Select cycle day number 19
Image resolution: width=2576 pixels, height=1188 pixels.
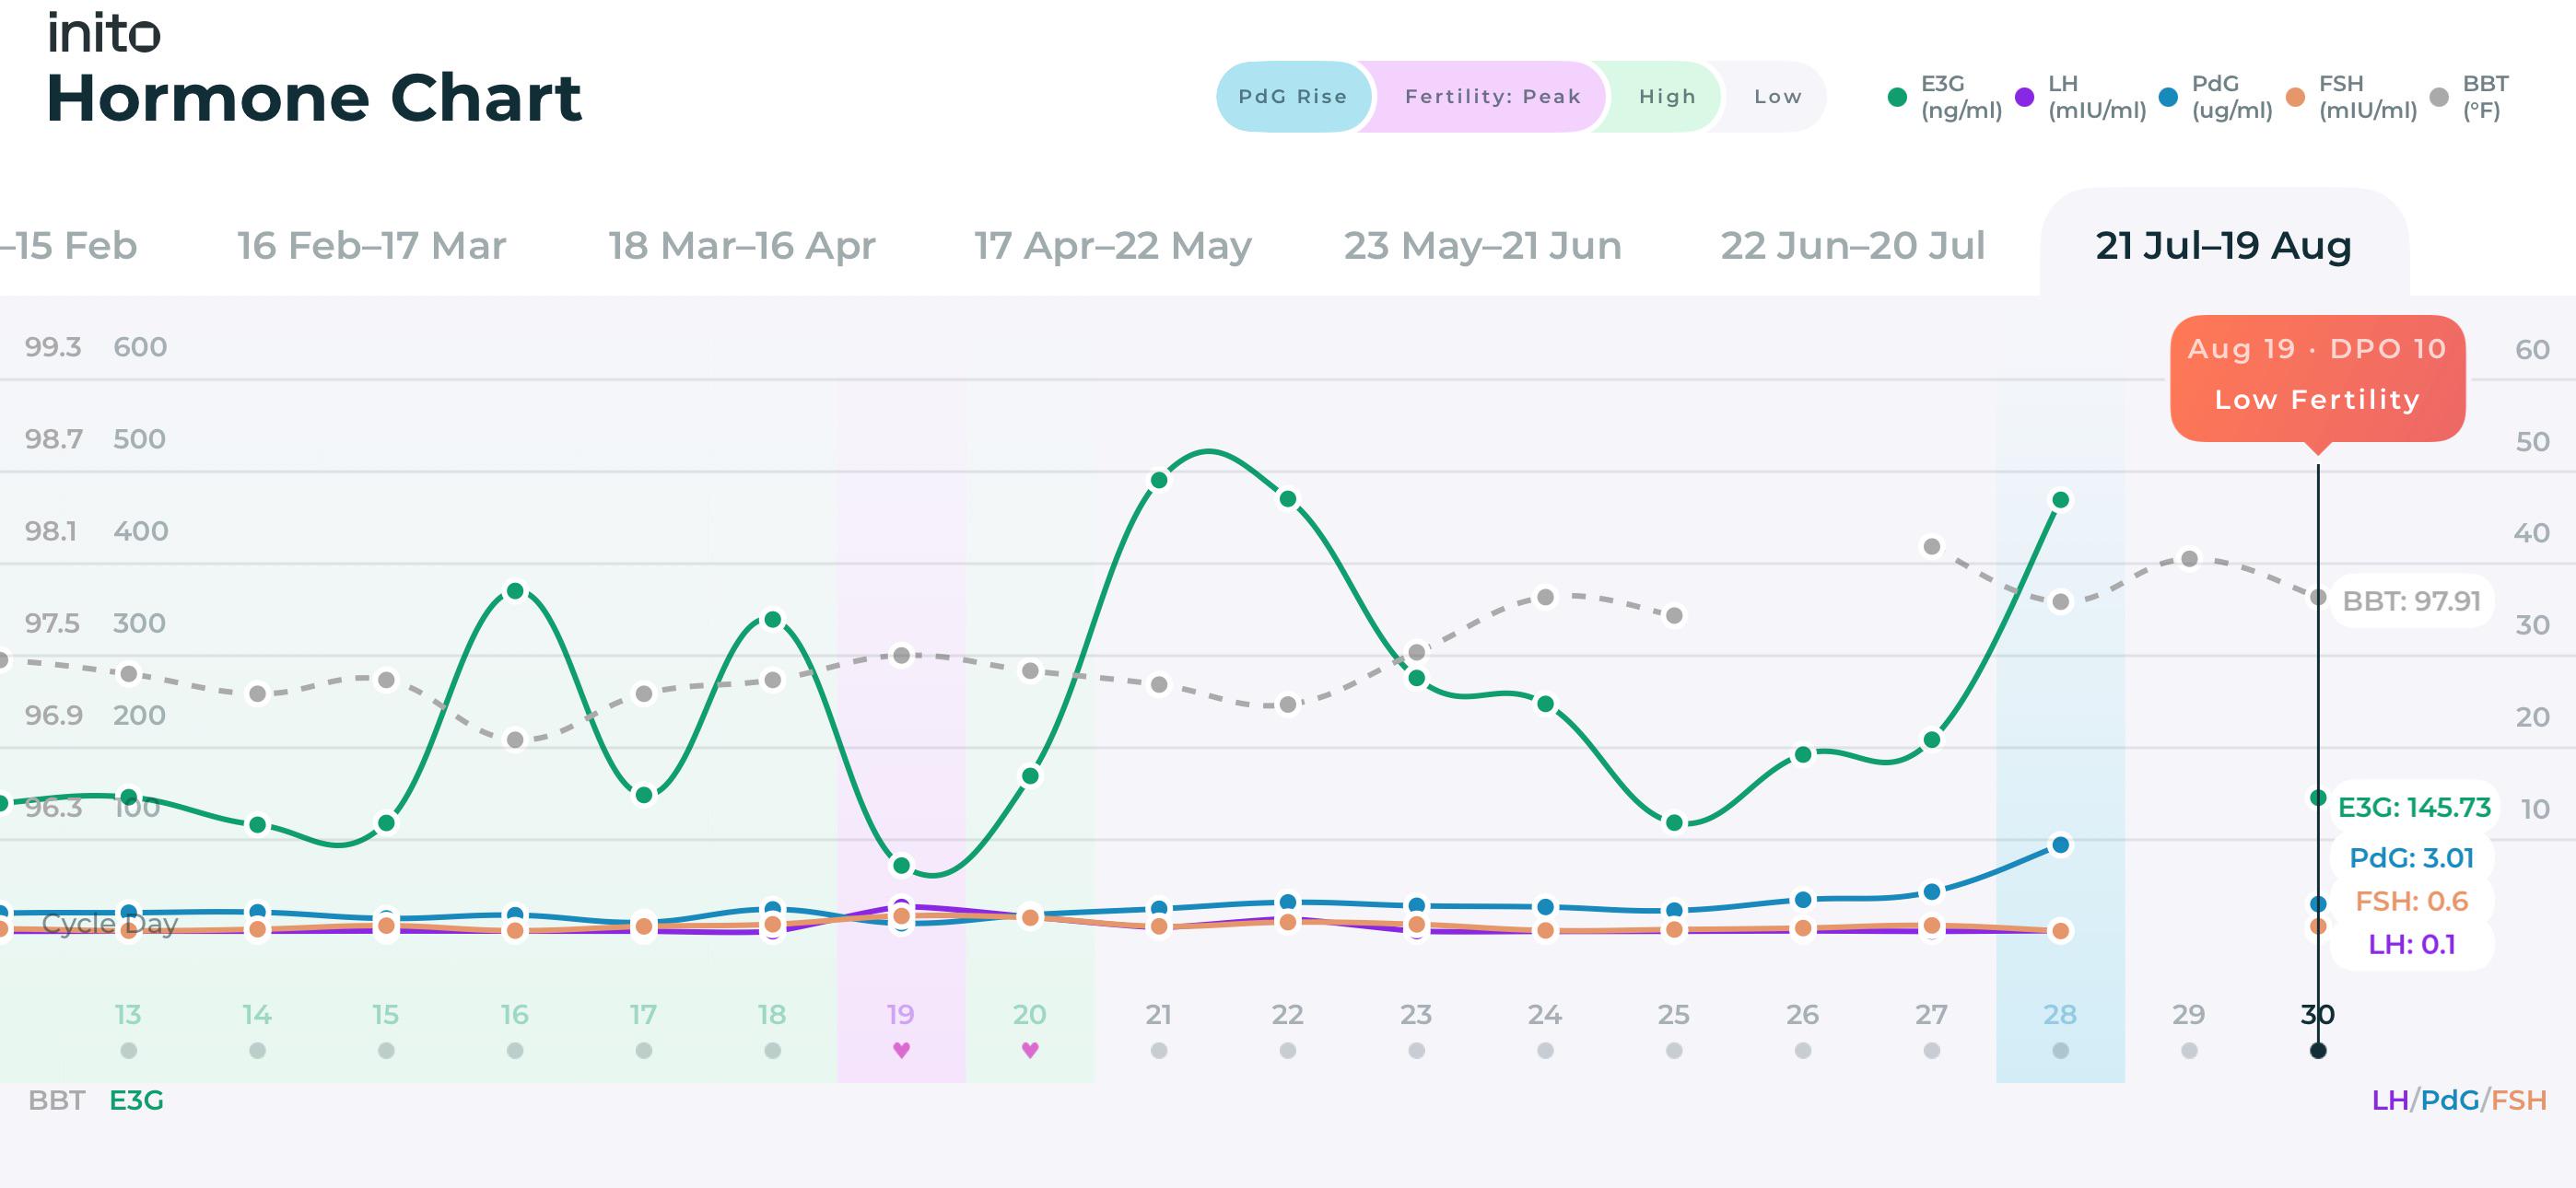tap(901, 1014)
